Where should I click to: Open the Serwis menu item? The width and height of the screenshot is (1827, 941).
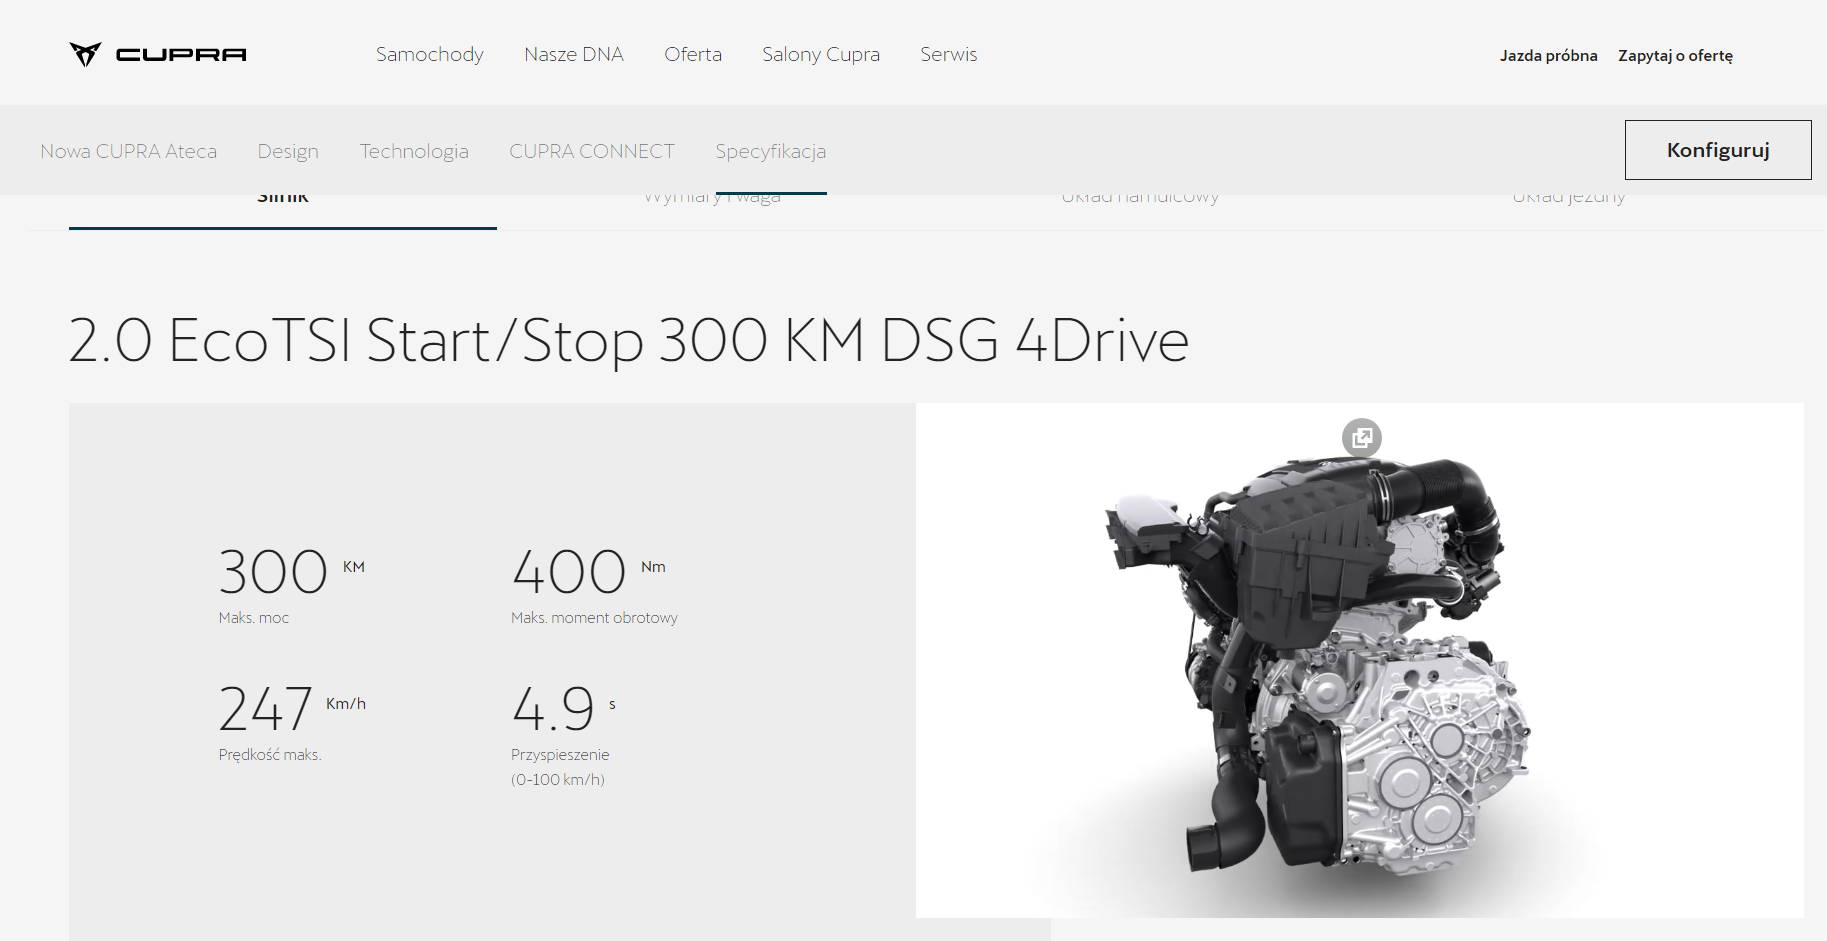point(949,54)
